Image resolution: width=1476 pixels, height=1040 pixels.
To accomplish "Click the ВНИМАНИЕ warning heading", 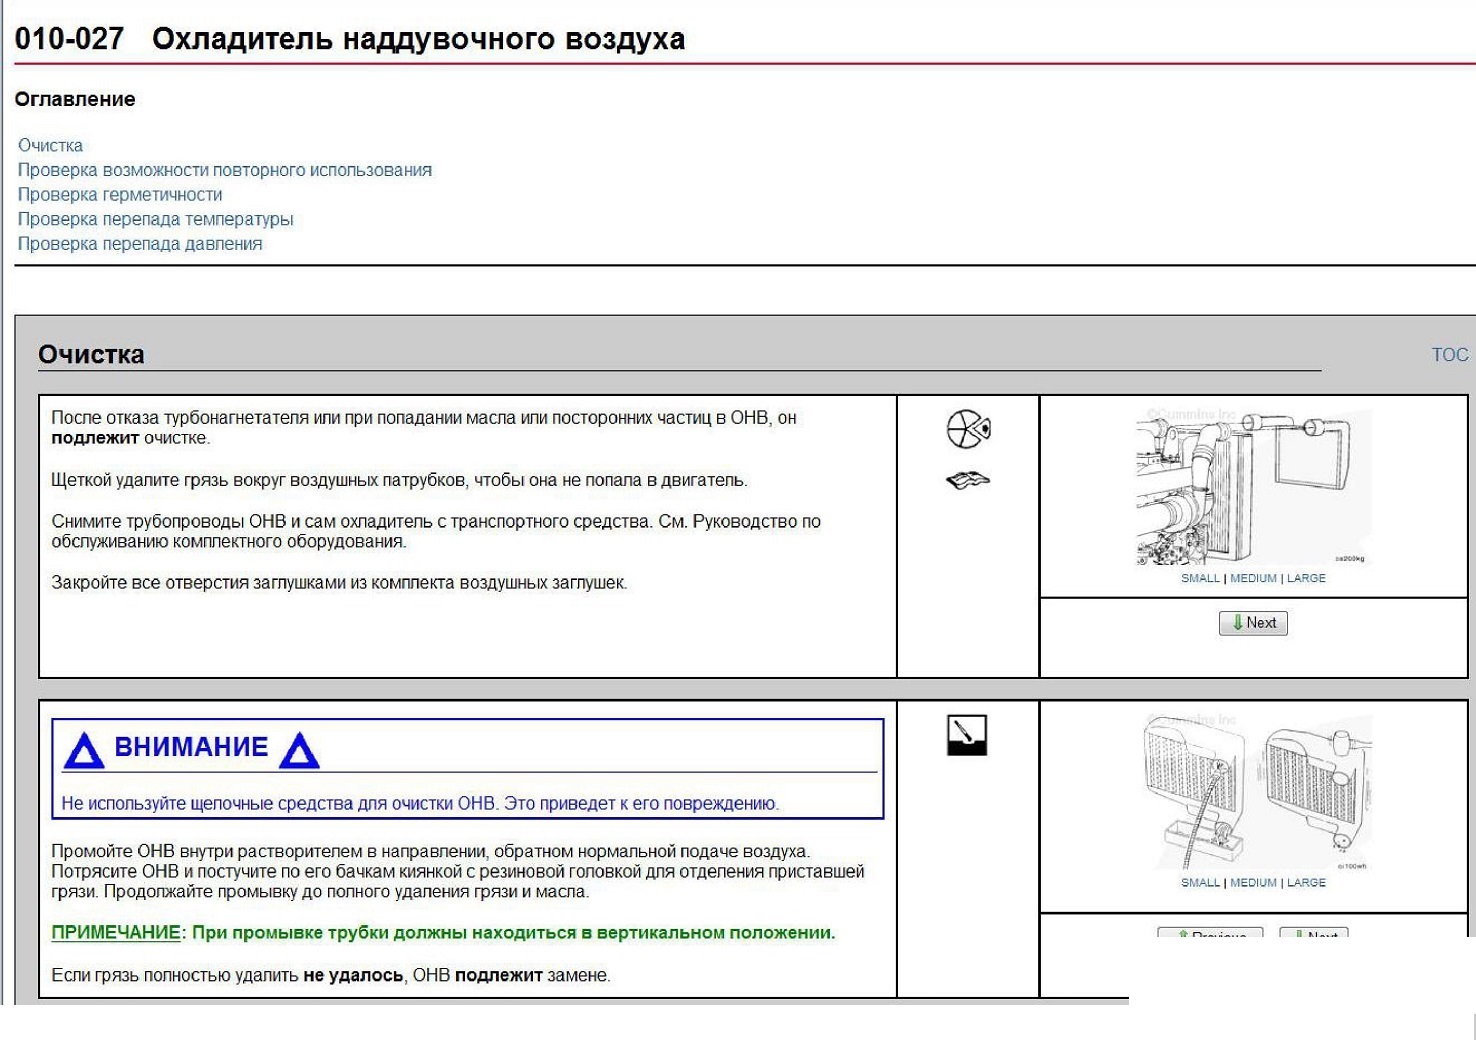I will pos(191,747).
